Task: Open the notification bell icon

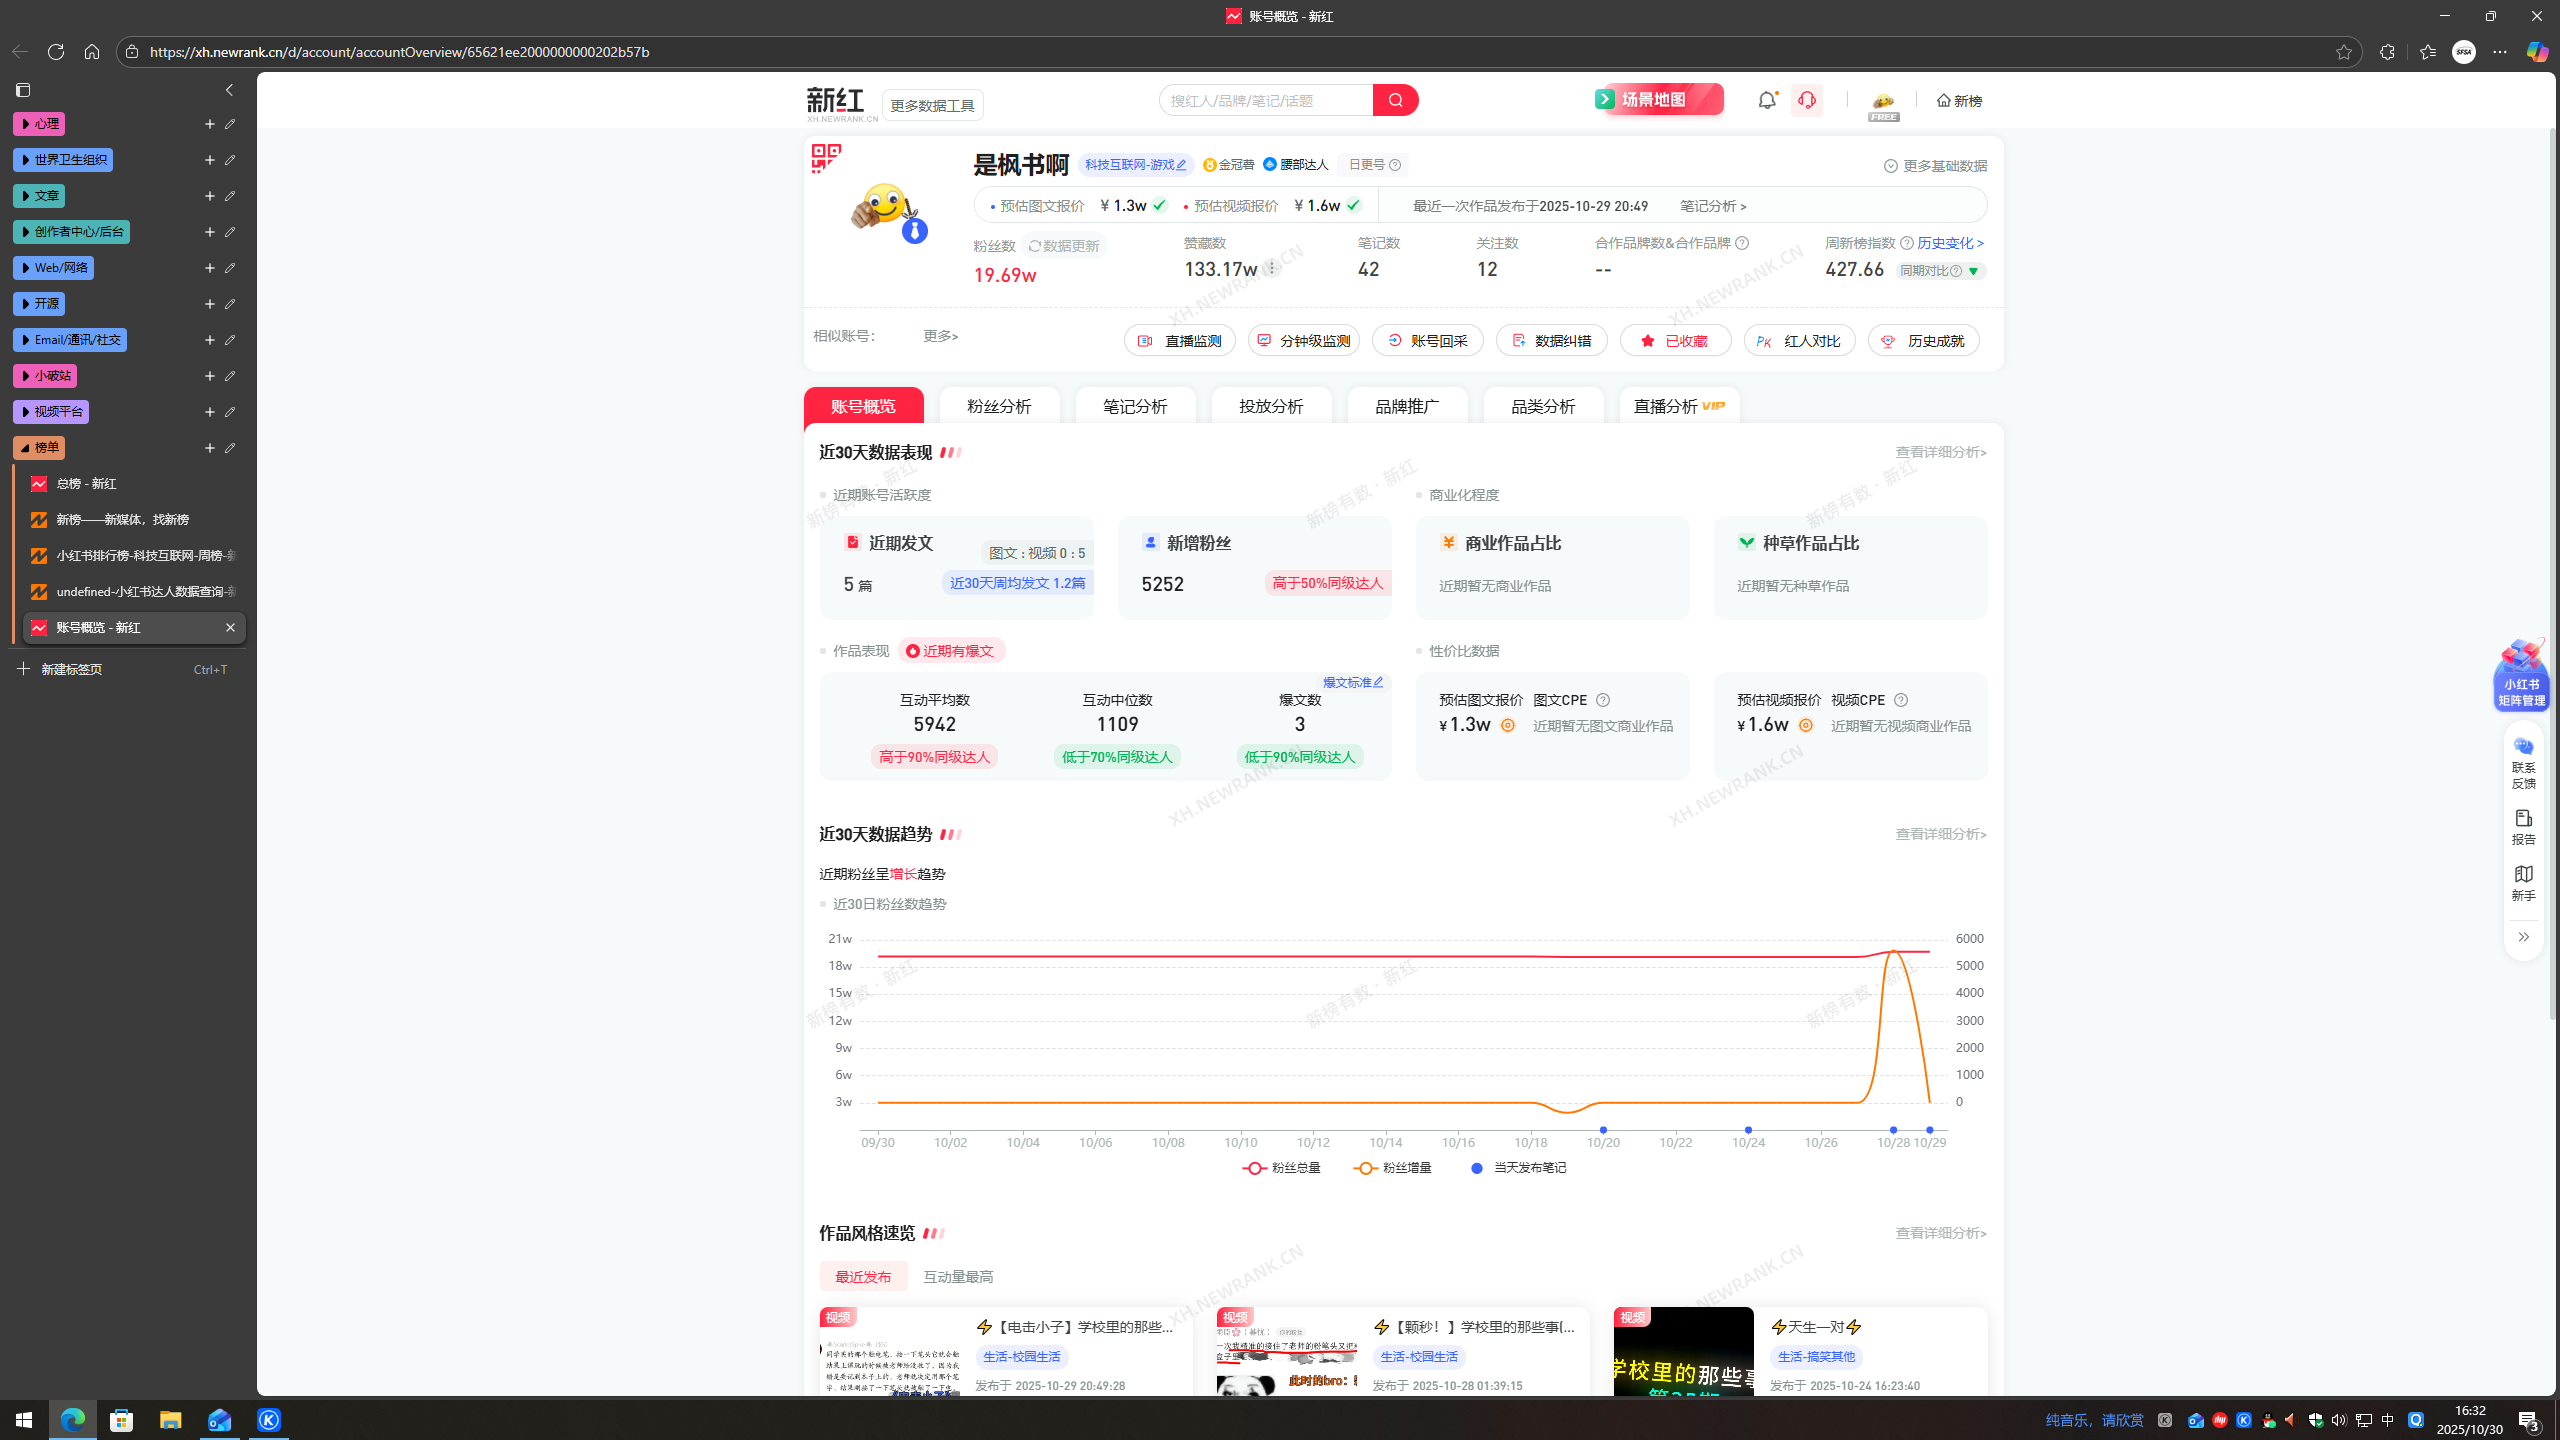Action: pos(1767,100)
